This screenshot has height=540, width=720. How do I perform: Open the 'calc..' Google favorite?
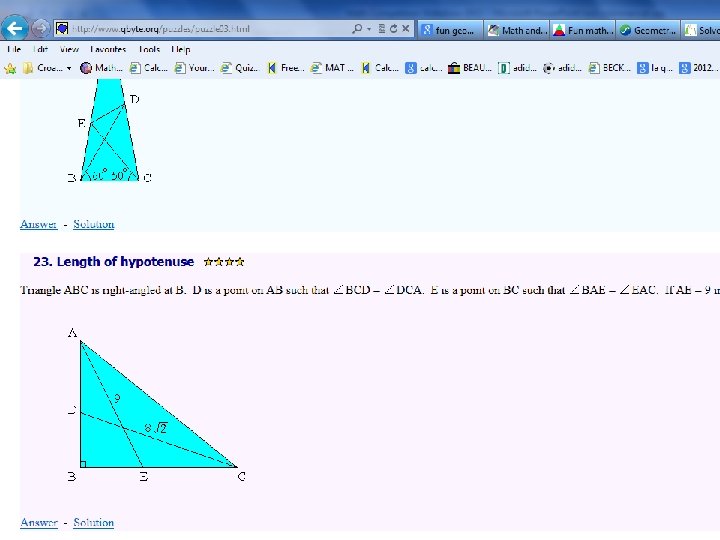tap(423, 68)
